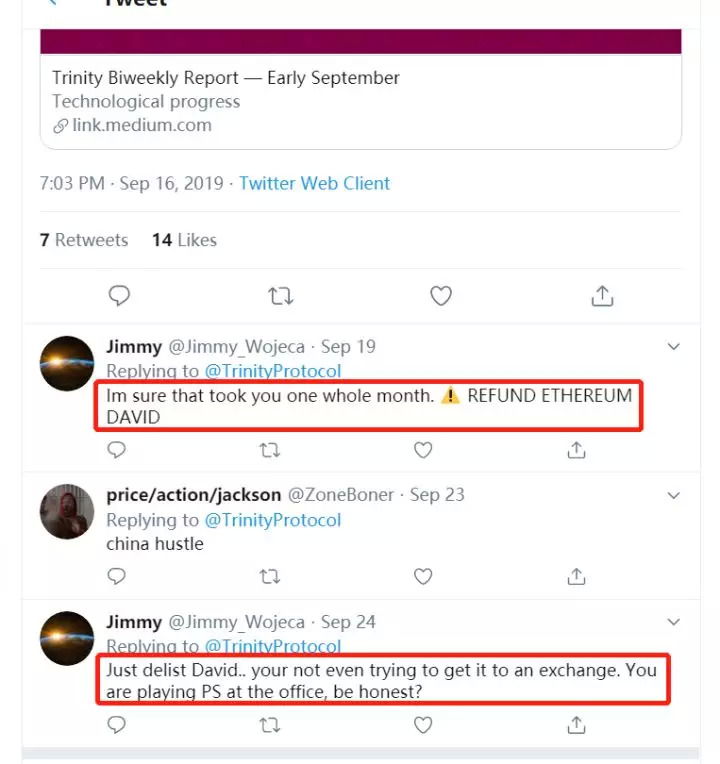
Task: View the 7 Retweets list
Action: [84, 240]
